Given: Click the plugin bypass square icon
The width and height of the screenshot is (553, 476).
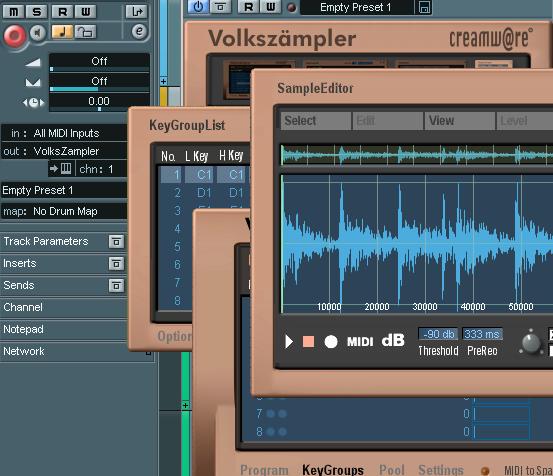Looking at the screenshot, I should coord(221,7).
